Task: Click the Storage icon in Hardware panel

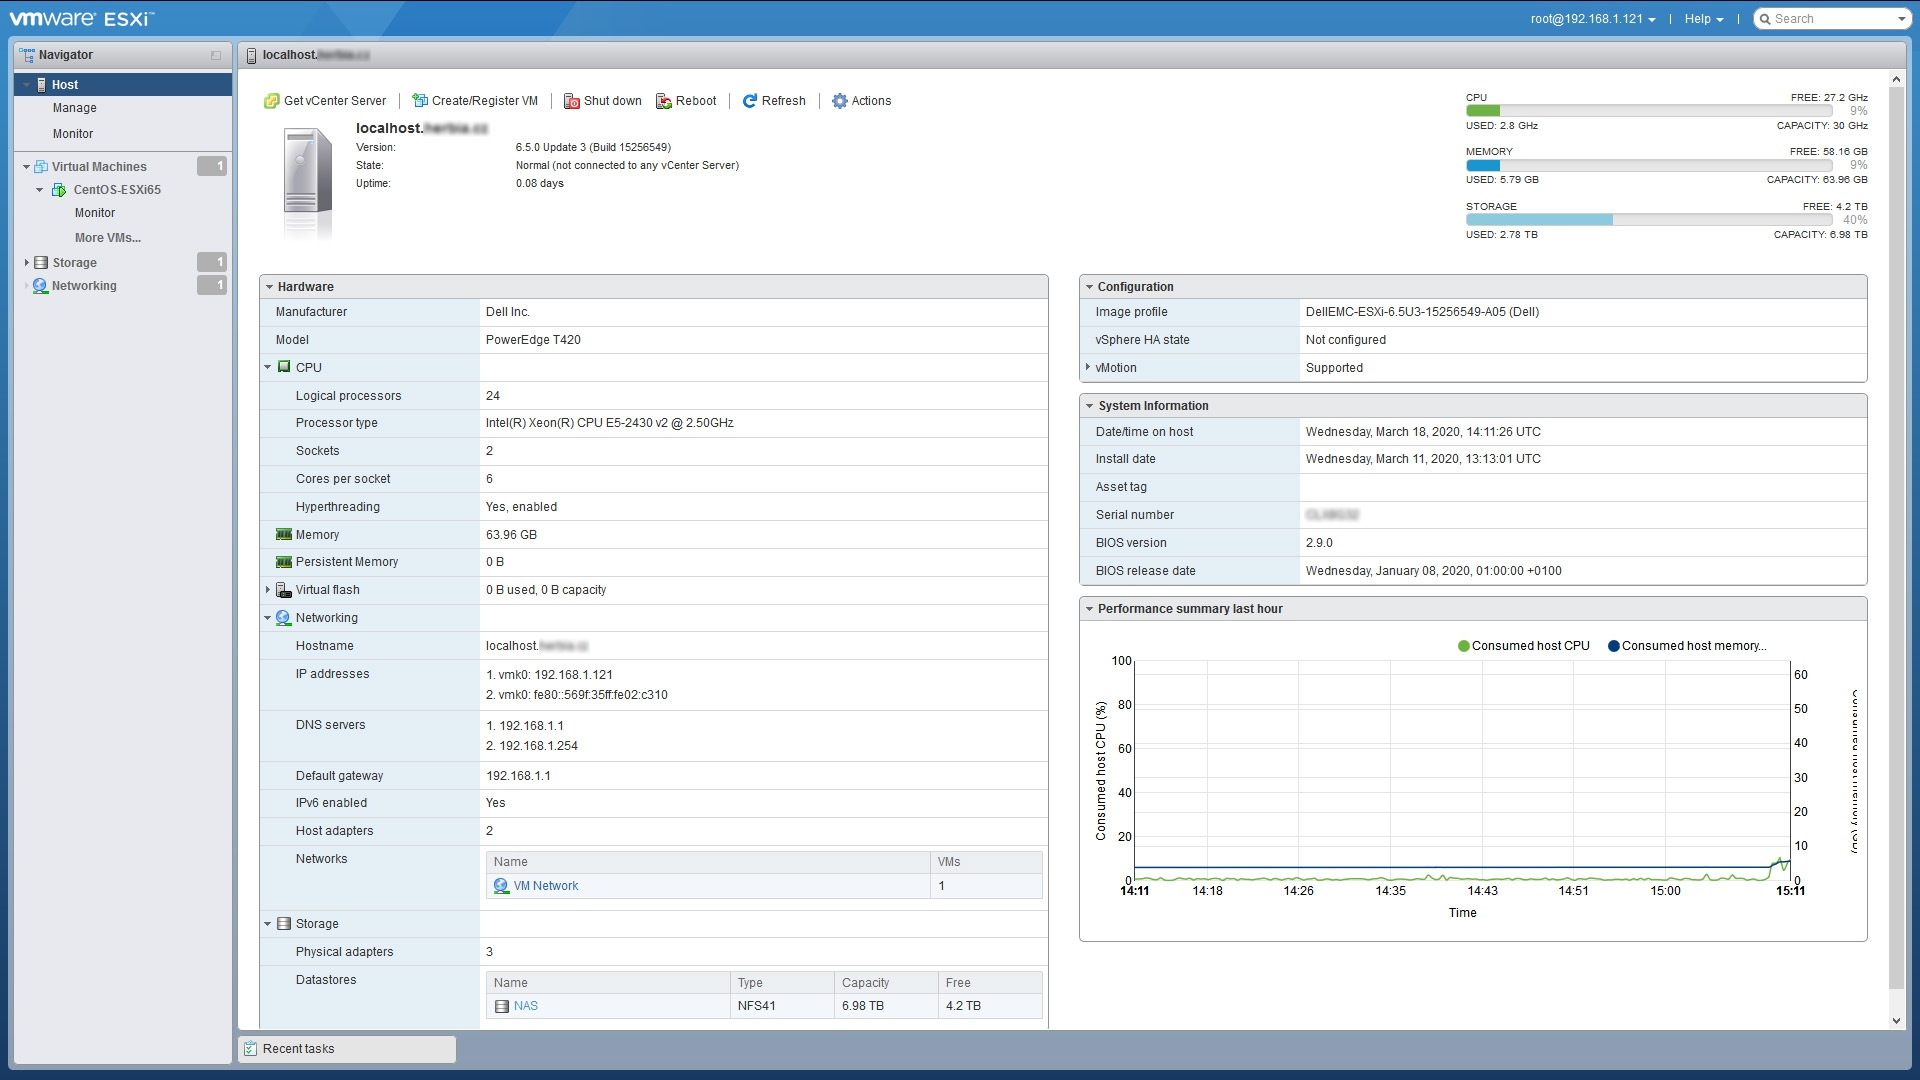Action: click(284, 924)
